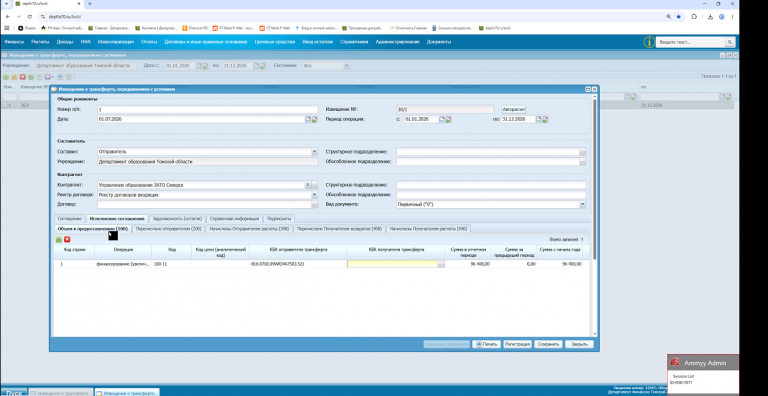Click the Дата input with 01.07.2026
Viewport: 768px width, 396px height.
[201, 119]
